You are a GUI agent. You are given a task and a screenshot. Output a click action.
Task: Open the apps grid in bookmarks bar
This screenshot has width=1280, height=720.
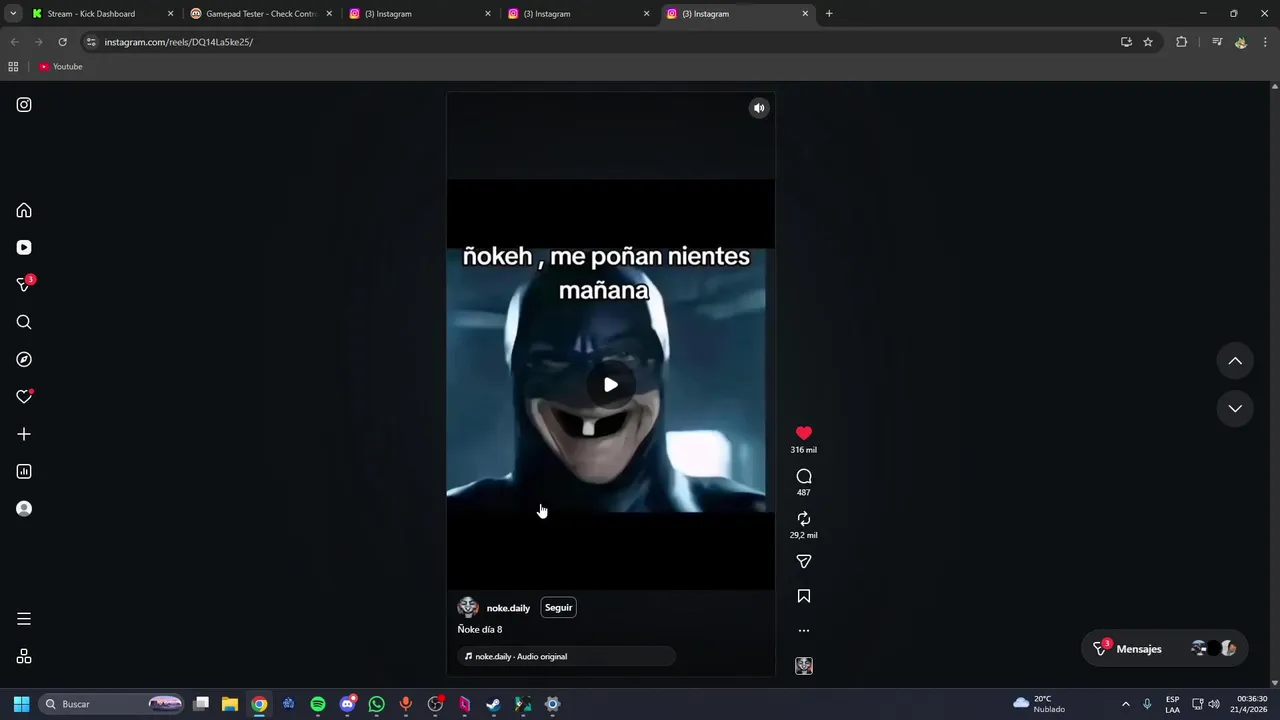pos(13,67)
